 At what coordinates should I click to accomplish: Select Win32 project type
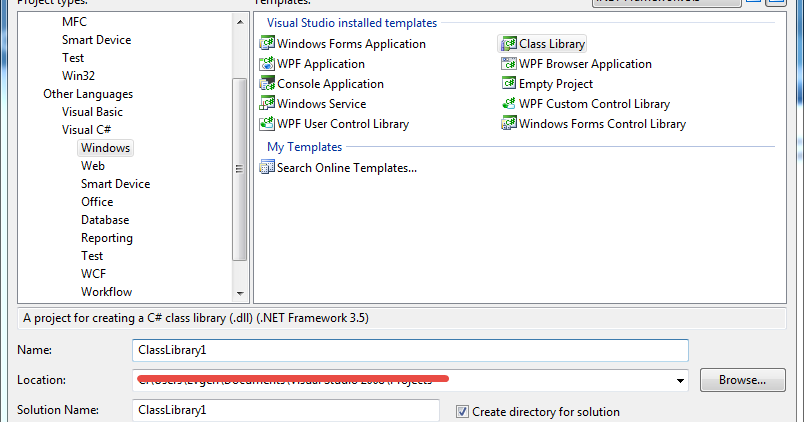[78, 75]
